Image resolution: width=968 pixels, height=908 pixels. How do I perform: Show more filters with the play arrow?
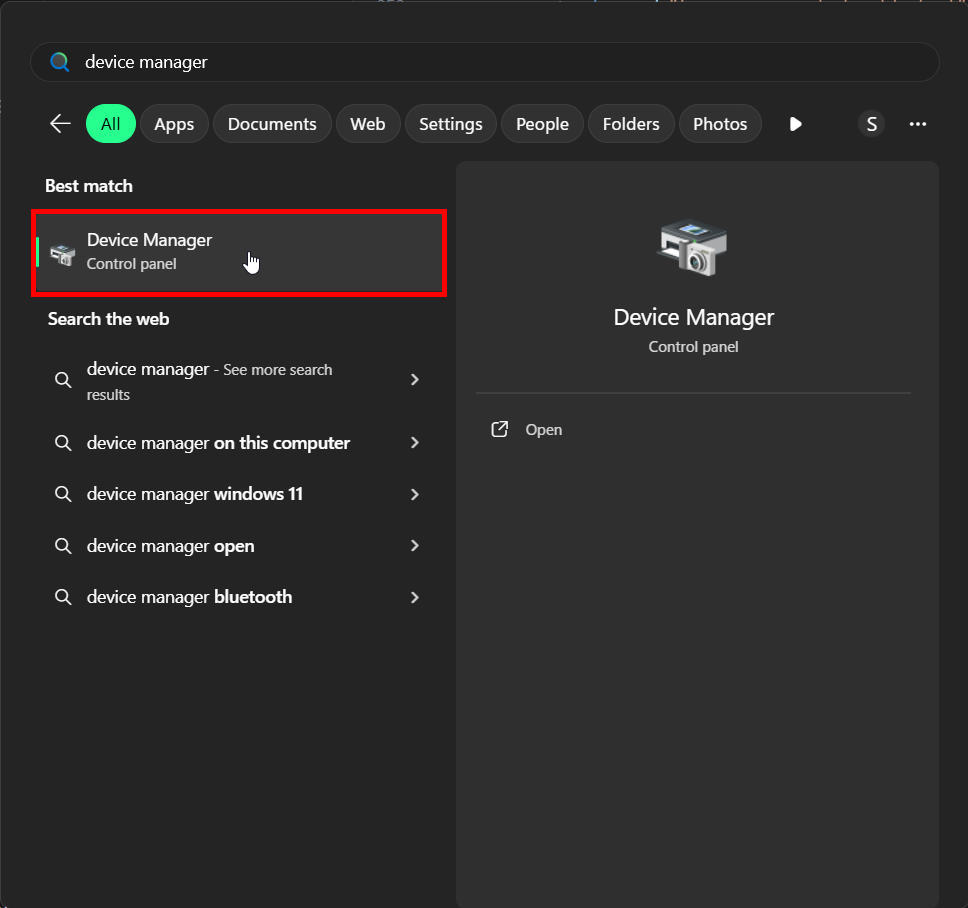pyautogui.click(x=796, y=124)
